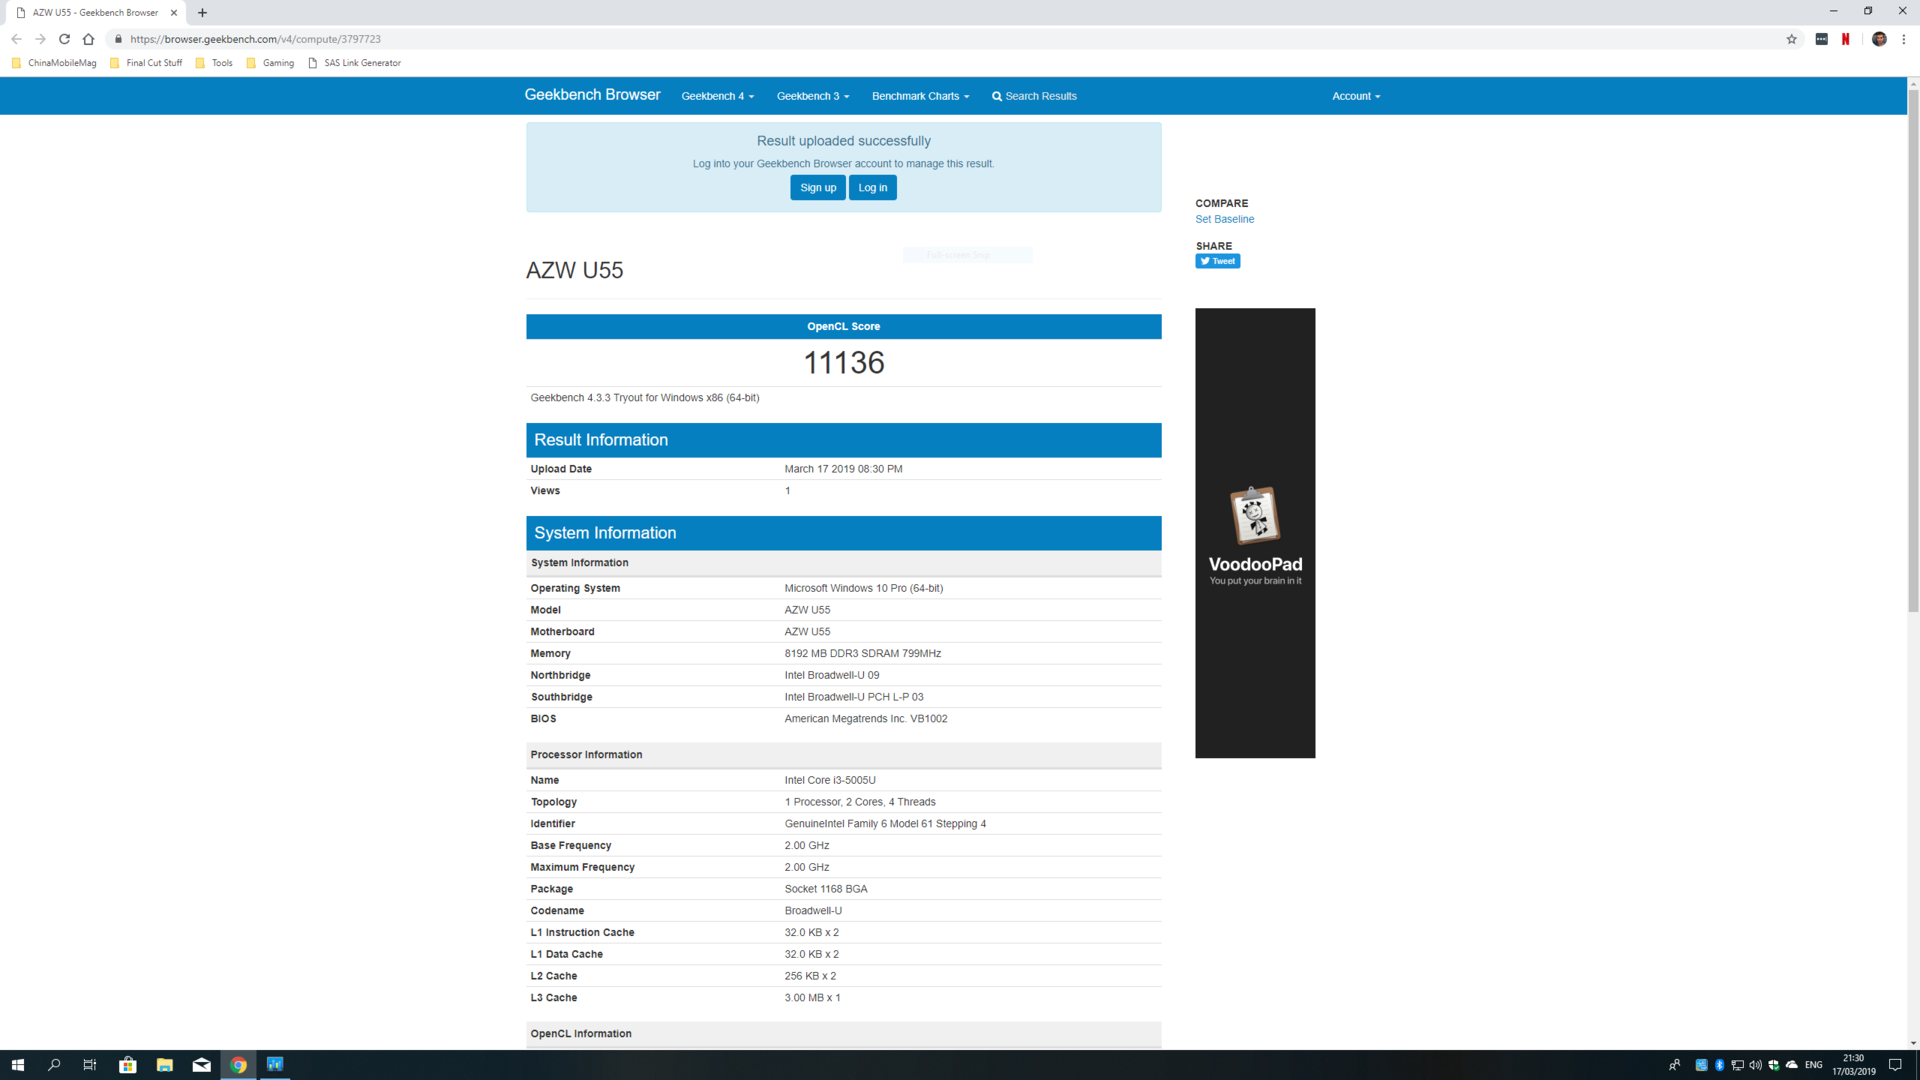1920x1080 pixels.
Task: Open the Gaming bookmarks folder
Action: pos(270,63)
